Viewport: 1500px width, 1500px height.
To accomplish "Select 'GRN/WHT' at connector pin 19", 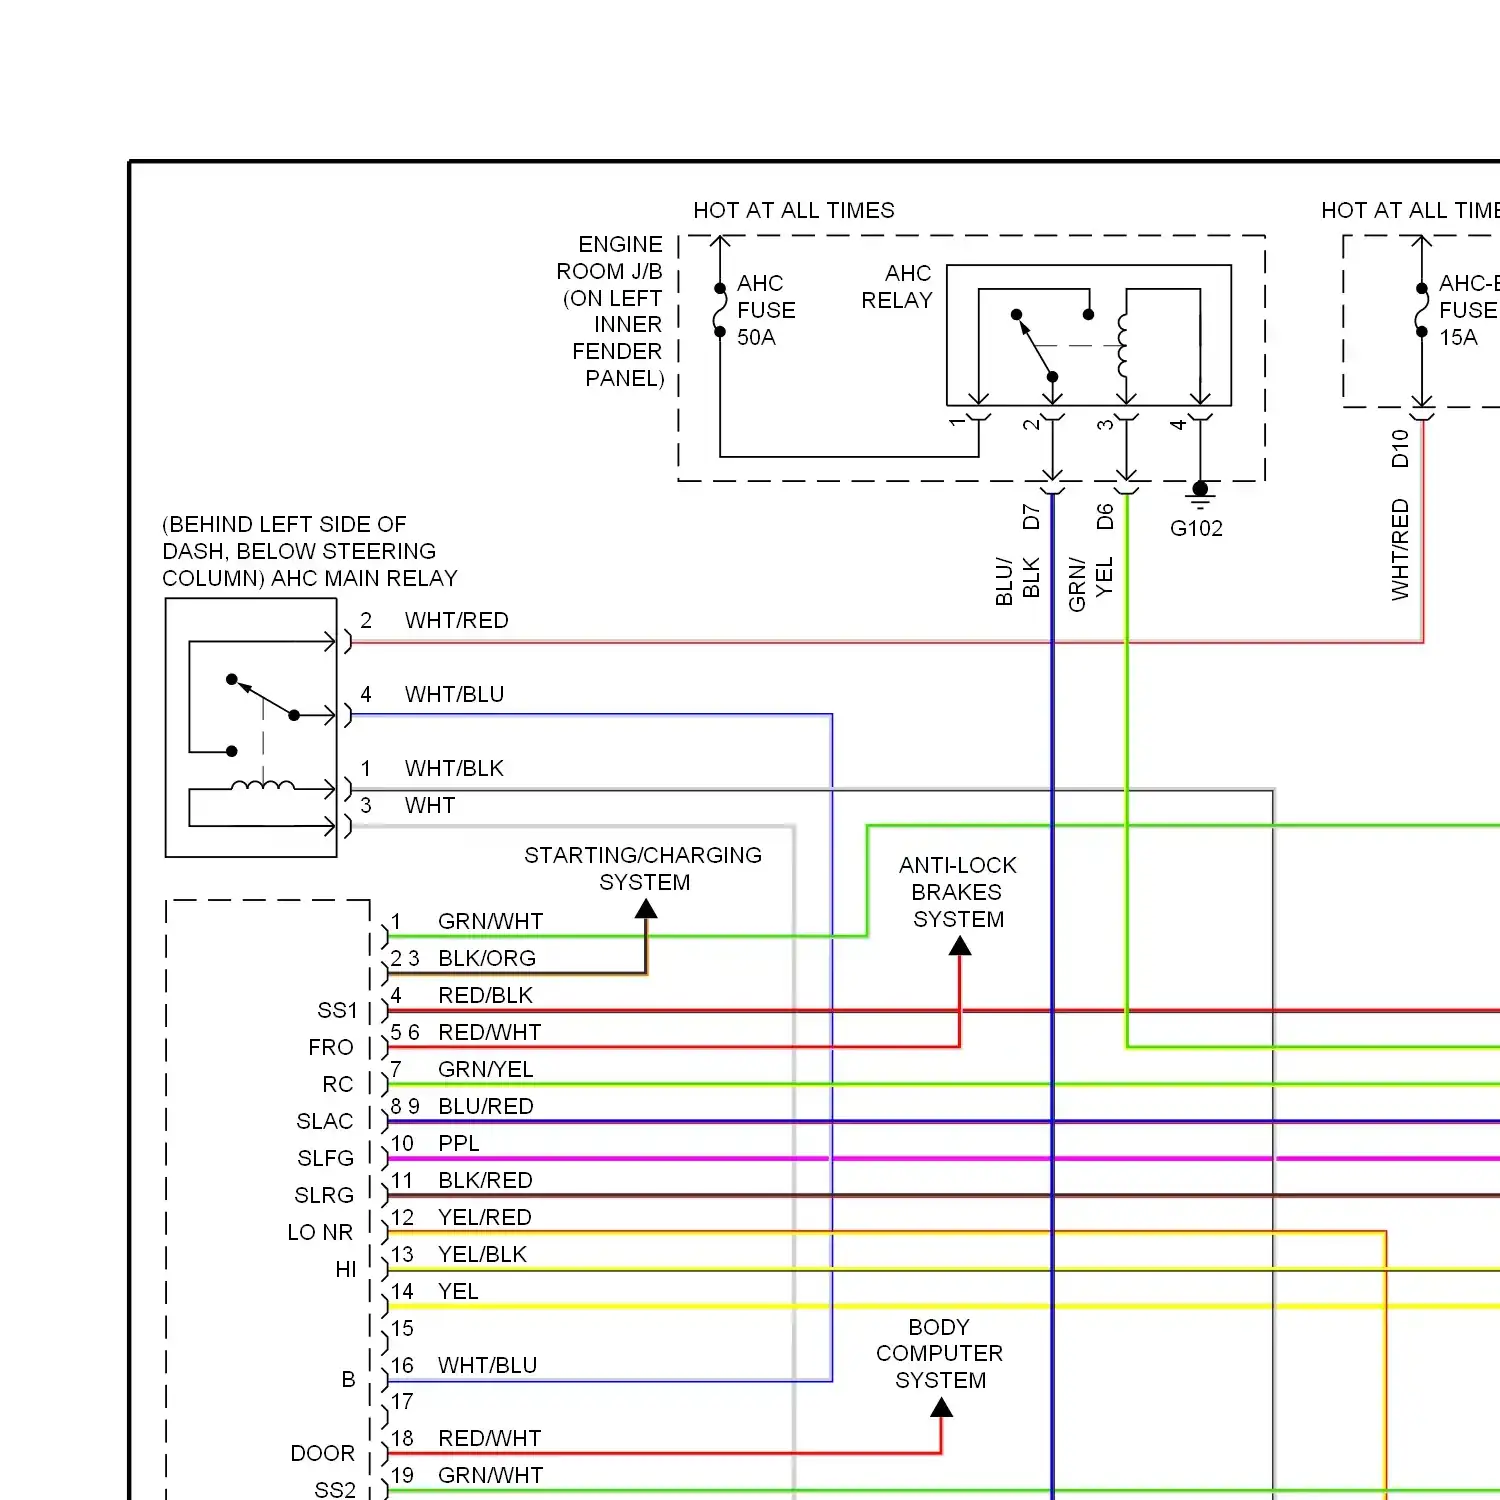I will pos(490,1475).
